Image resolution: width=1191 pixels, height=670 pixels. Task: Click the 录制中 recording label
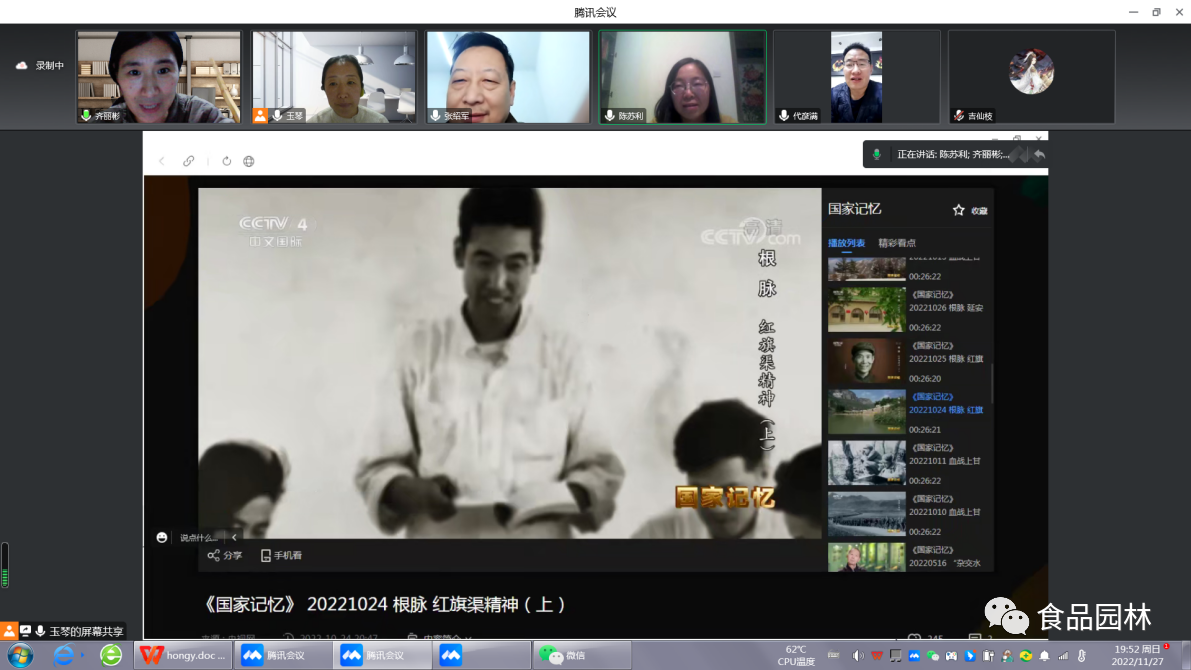tap(49, 66)
